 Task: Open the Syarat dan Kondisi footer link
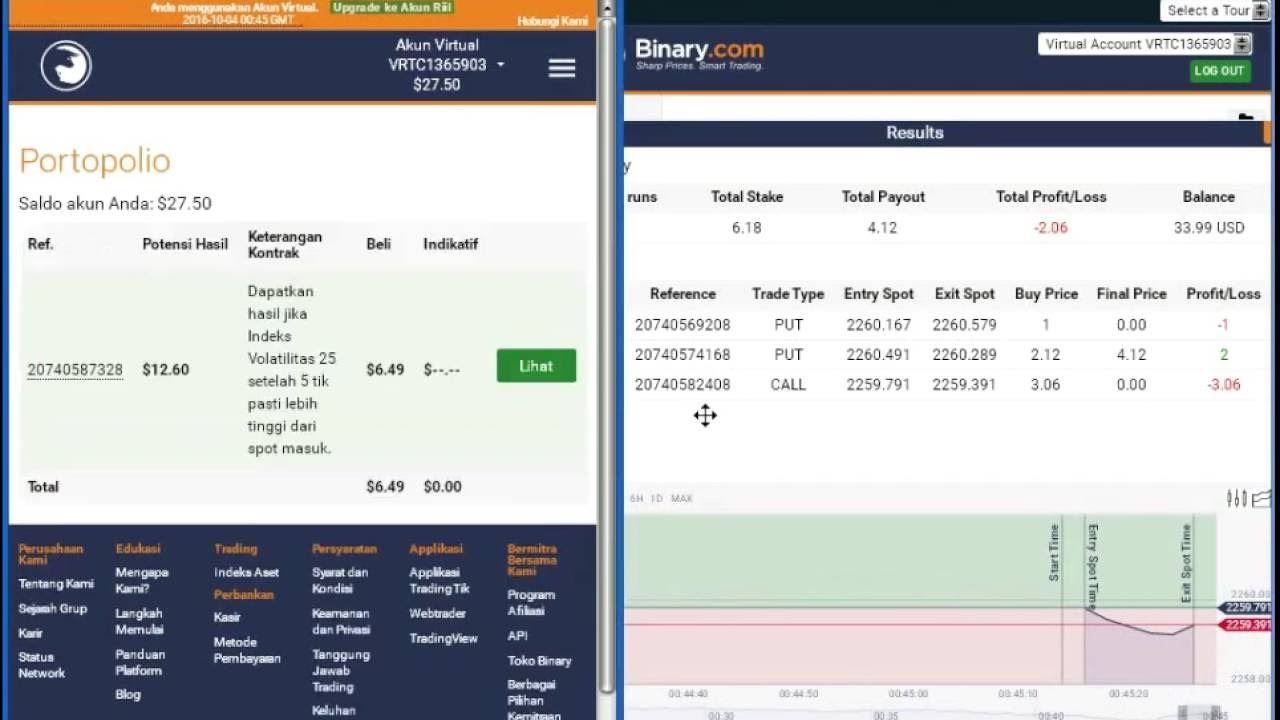click(340, 580)
